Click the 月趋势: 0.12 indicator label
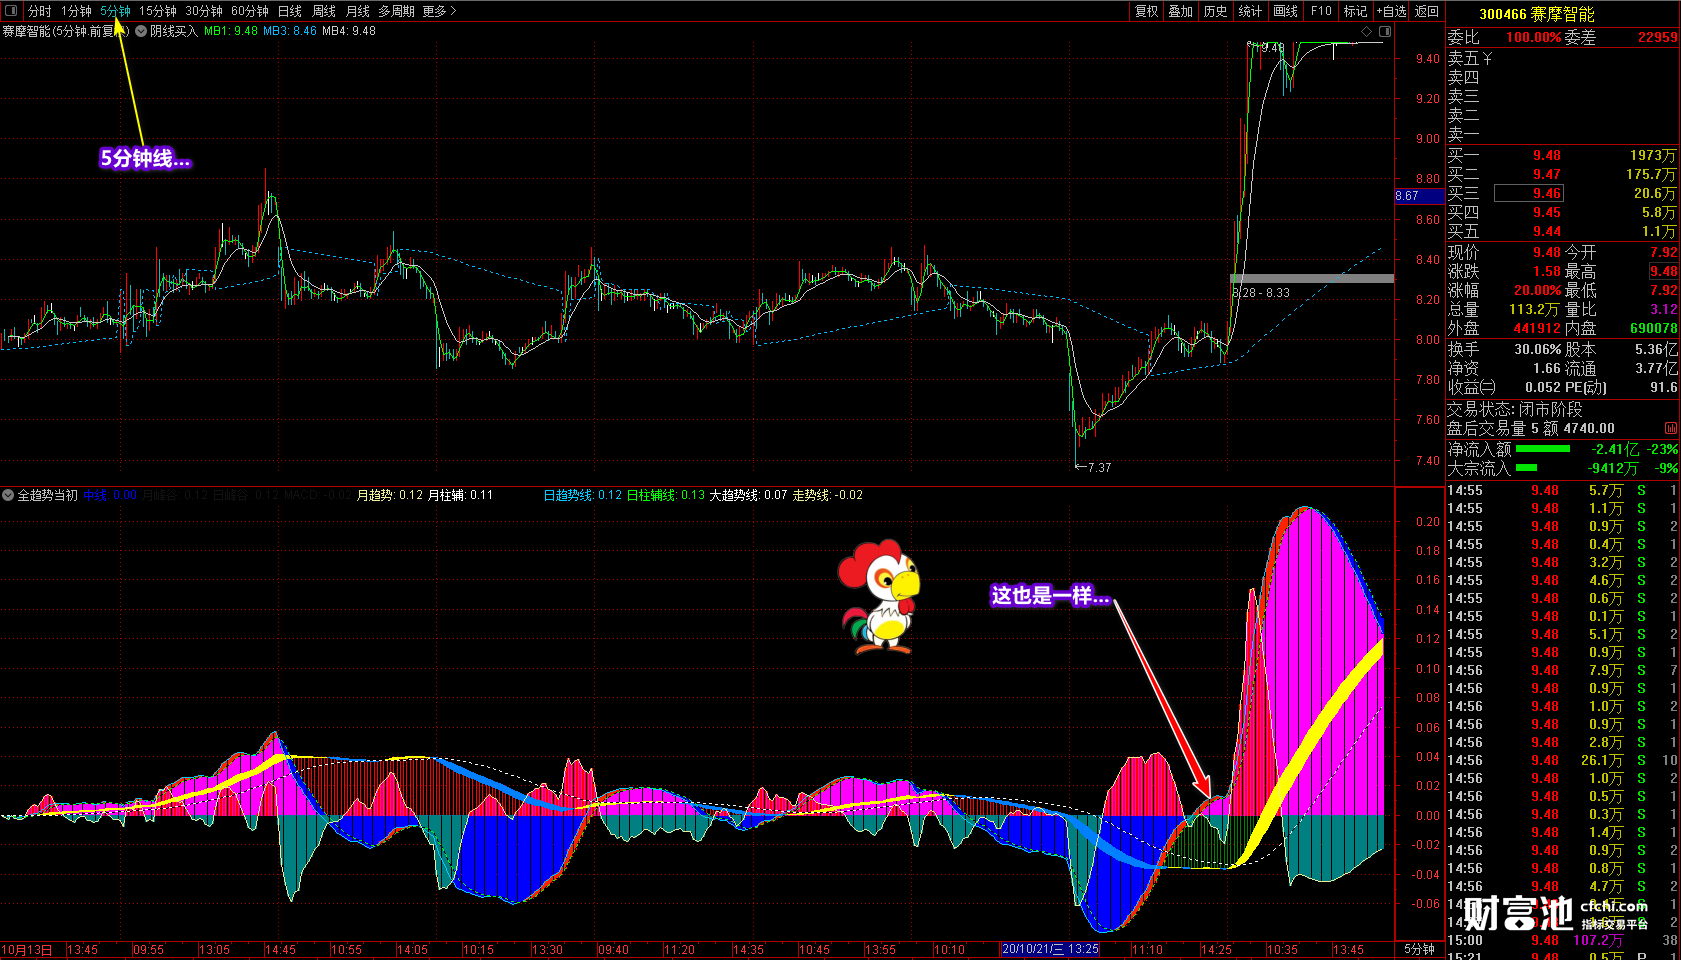This screenshot has width=1681, height=960. [390, 495]
